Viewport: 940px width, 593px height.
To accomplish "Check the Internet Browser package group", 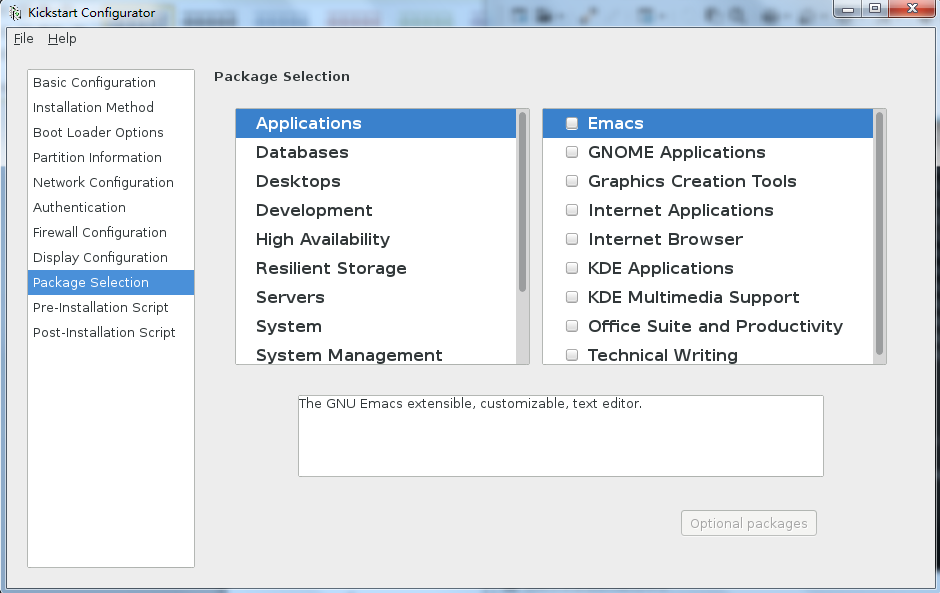I will [x=572, y=240].
